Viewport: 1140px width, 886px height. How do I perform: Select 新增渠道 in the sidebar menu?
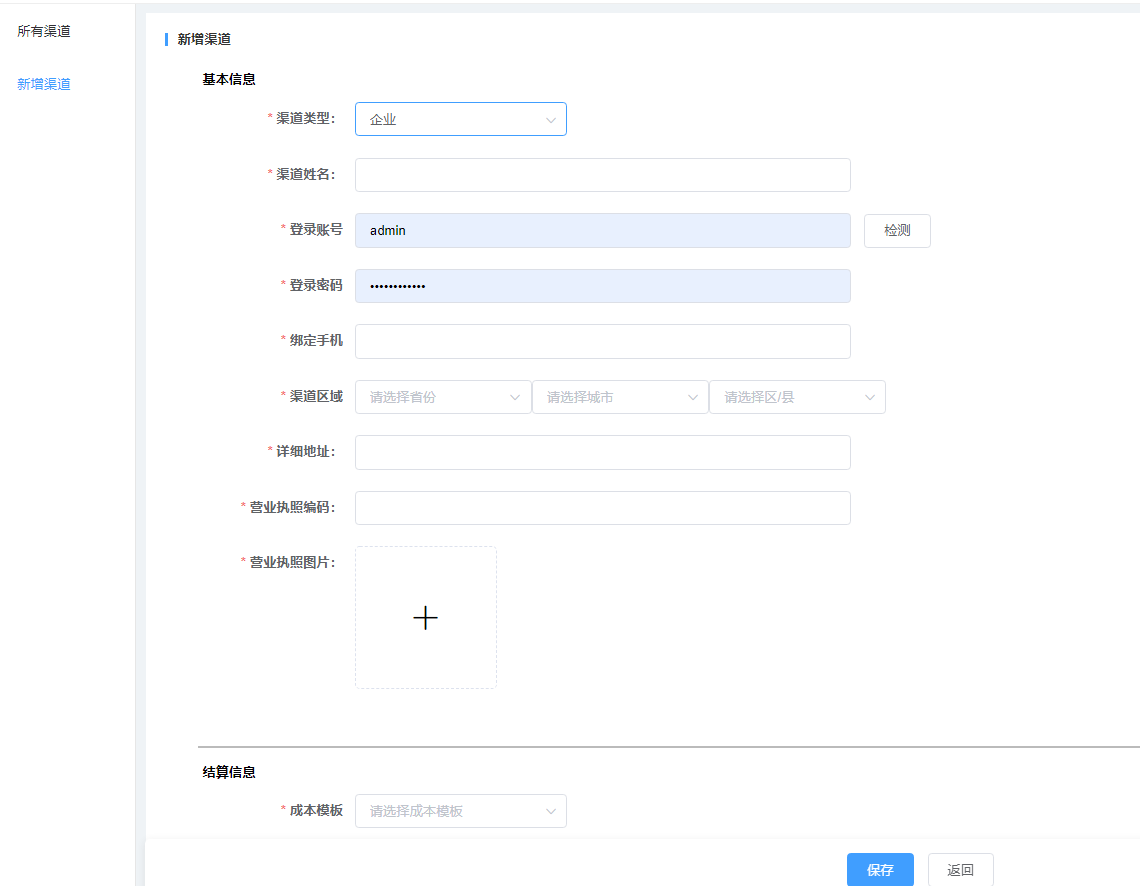(44, 84)
